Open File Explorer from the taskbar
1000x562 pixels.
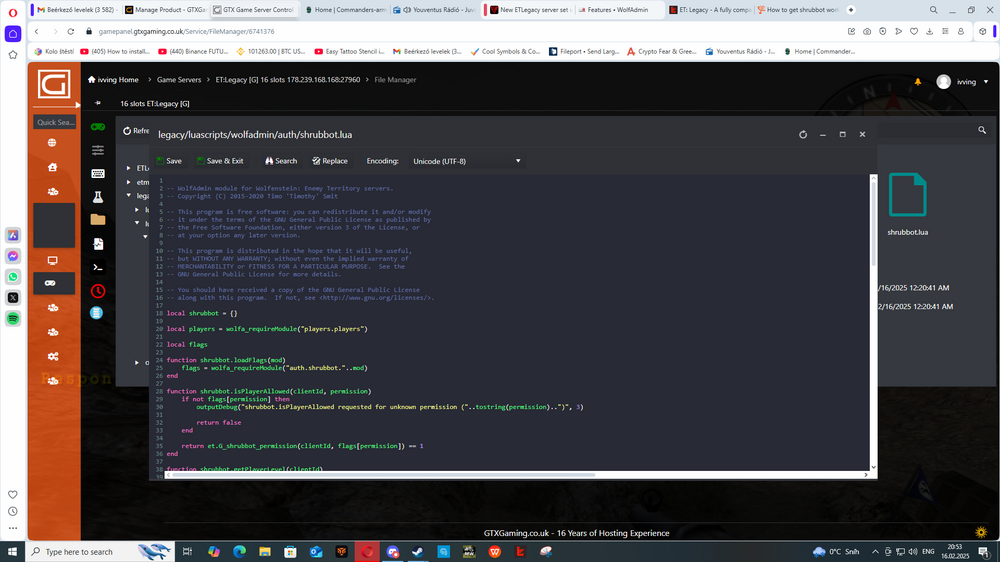tap(265, 551)
